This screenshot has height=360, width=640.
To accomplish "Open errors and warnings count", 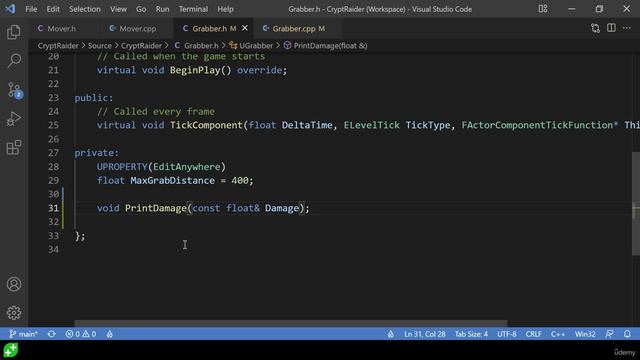I will (81, 334).
